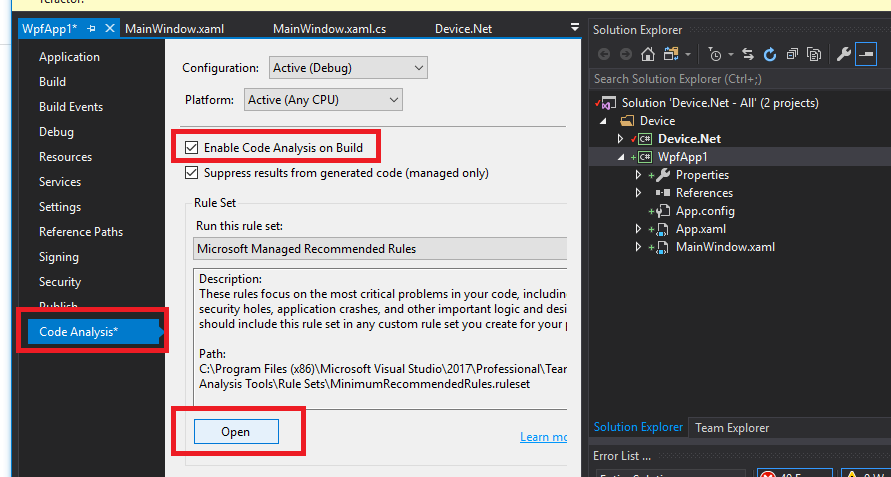891x477 pixels.
Task: Click the Solution 'Device.Net - All' icon
Action: point(608,103)
